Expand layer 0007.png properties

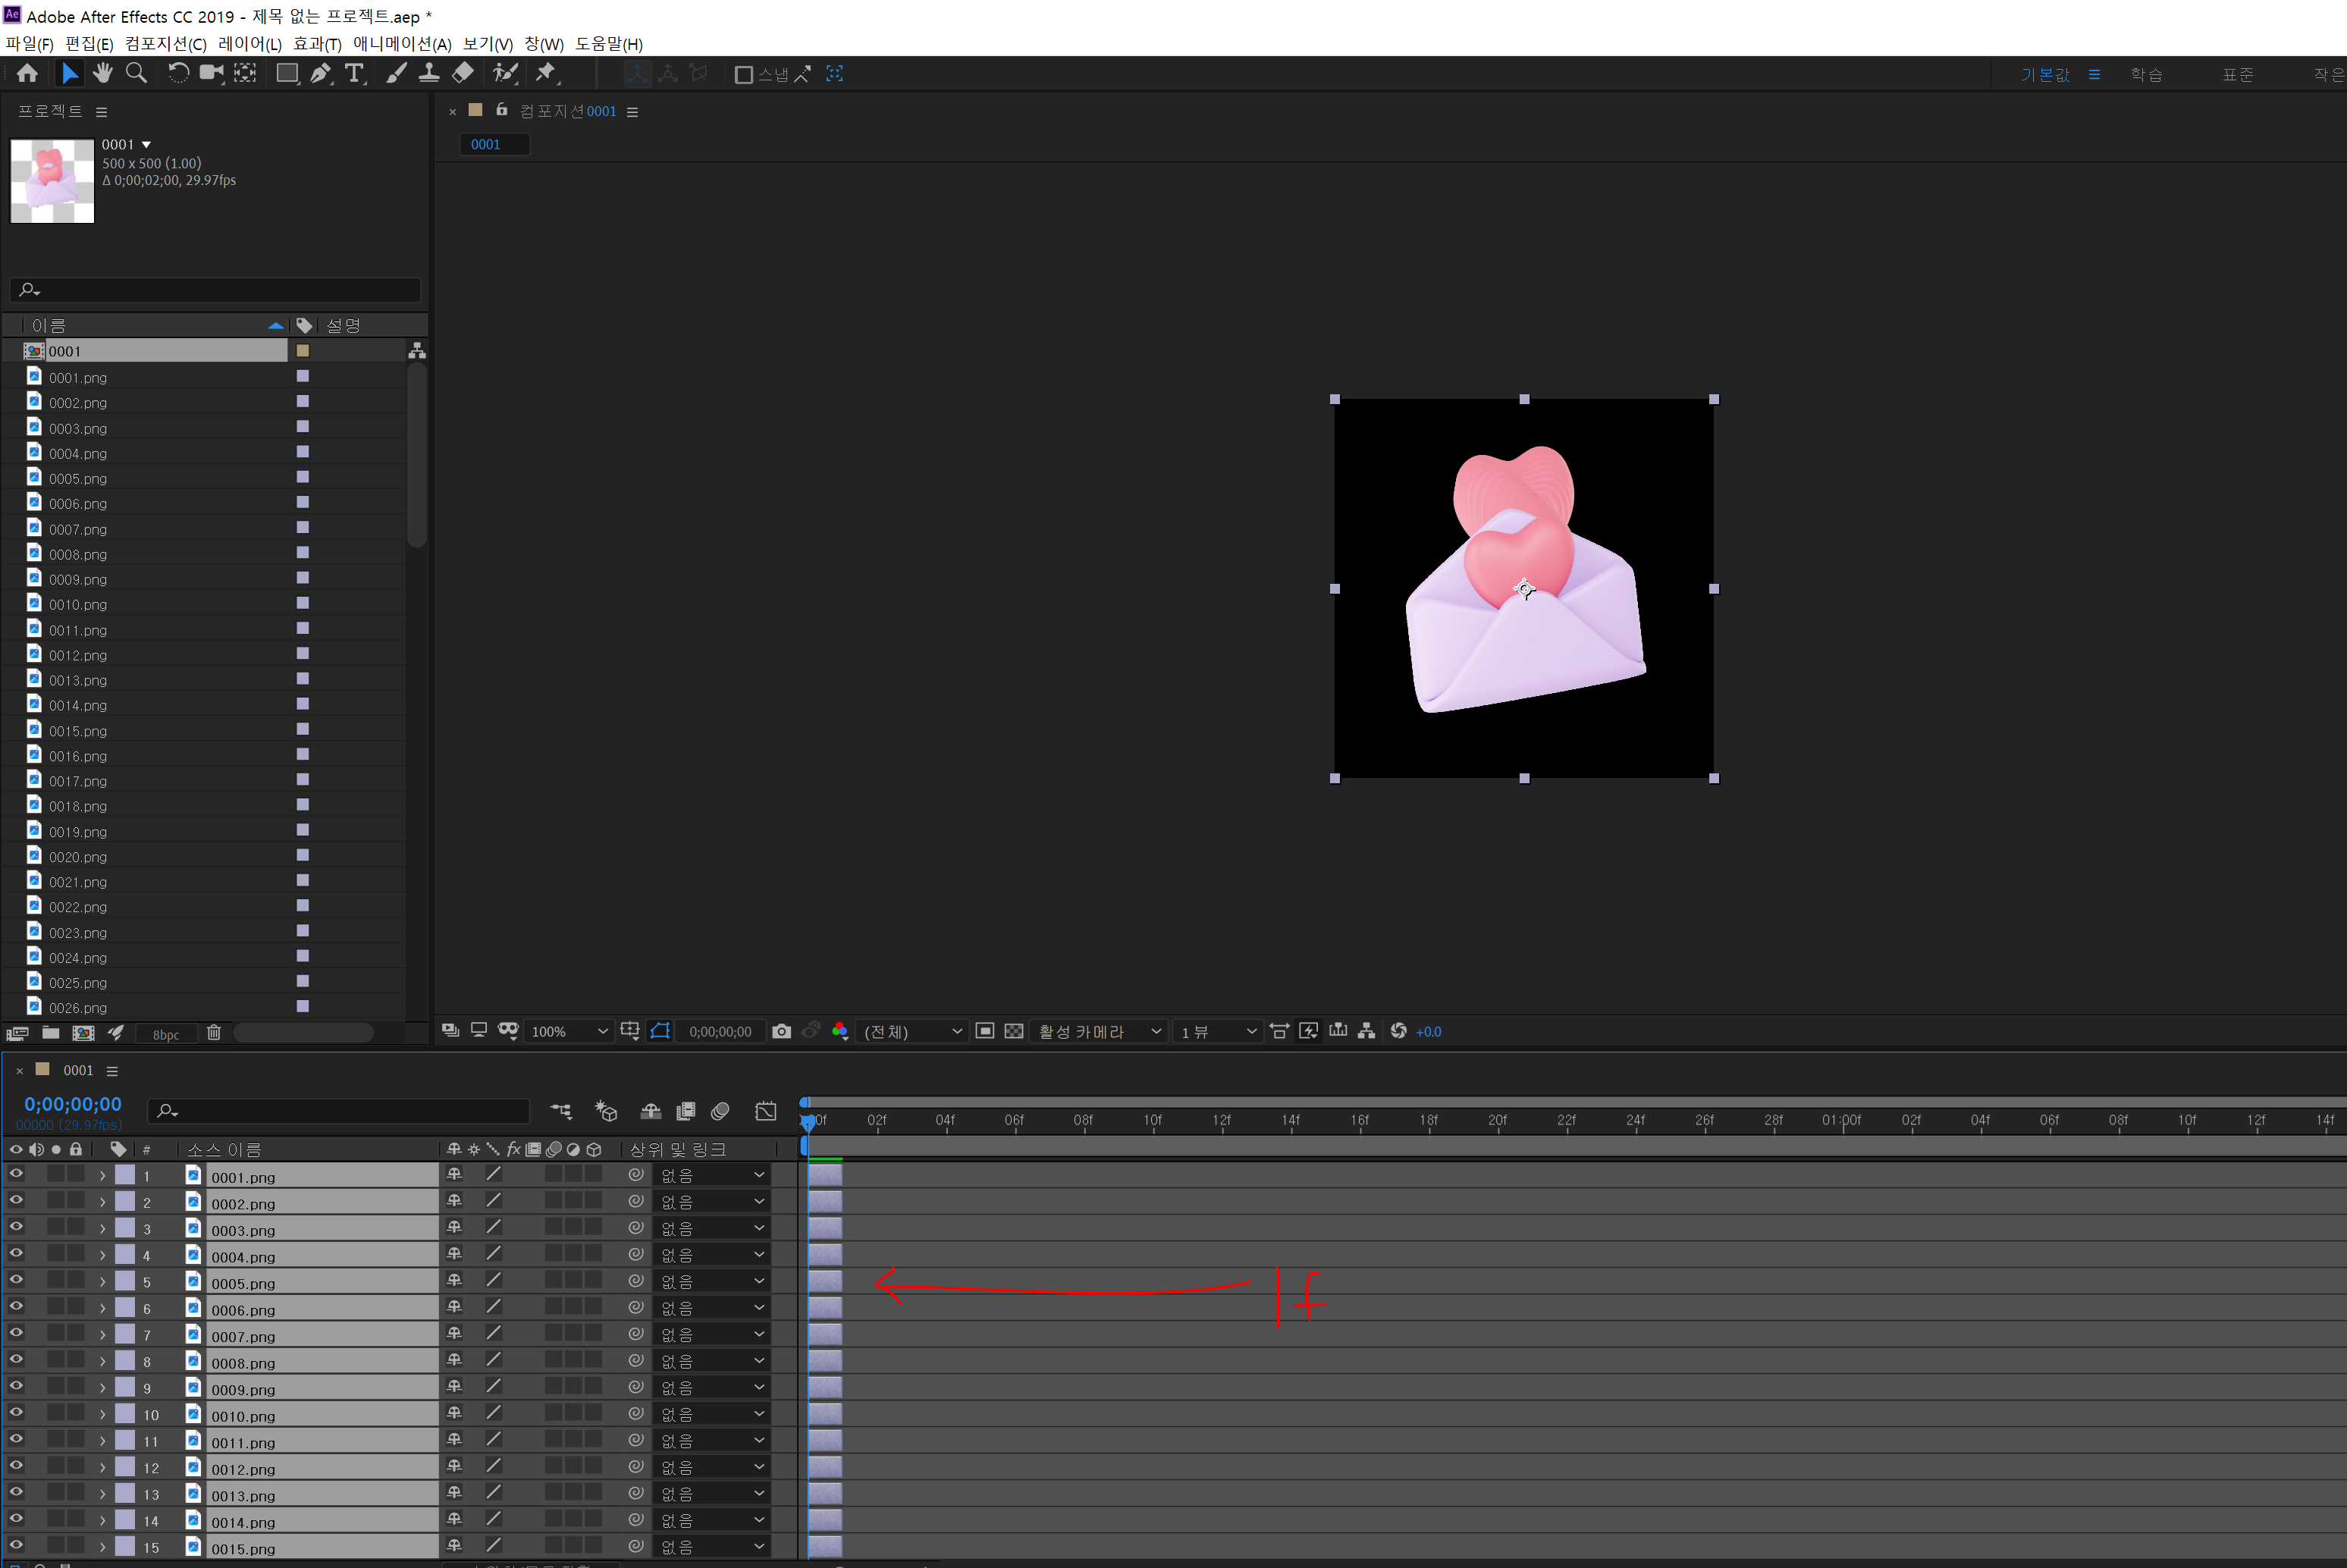pos(102,1334)
